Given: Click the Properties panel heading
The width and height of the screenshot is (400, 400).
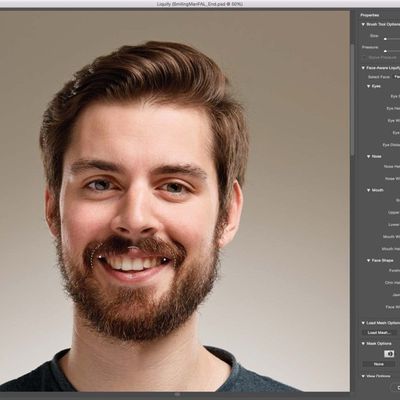Looking at the screenshot, I should tap(369, 15).
